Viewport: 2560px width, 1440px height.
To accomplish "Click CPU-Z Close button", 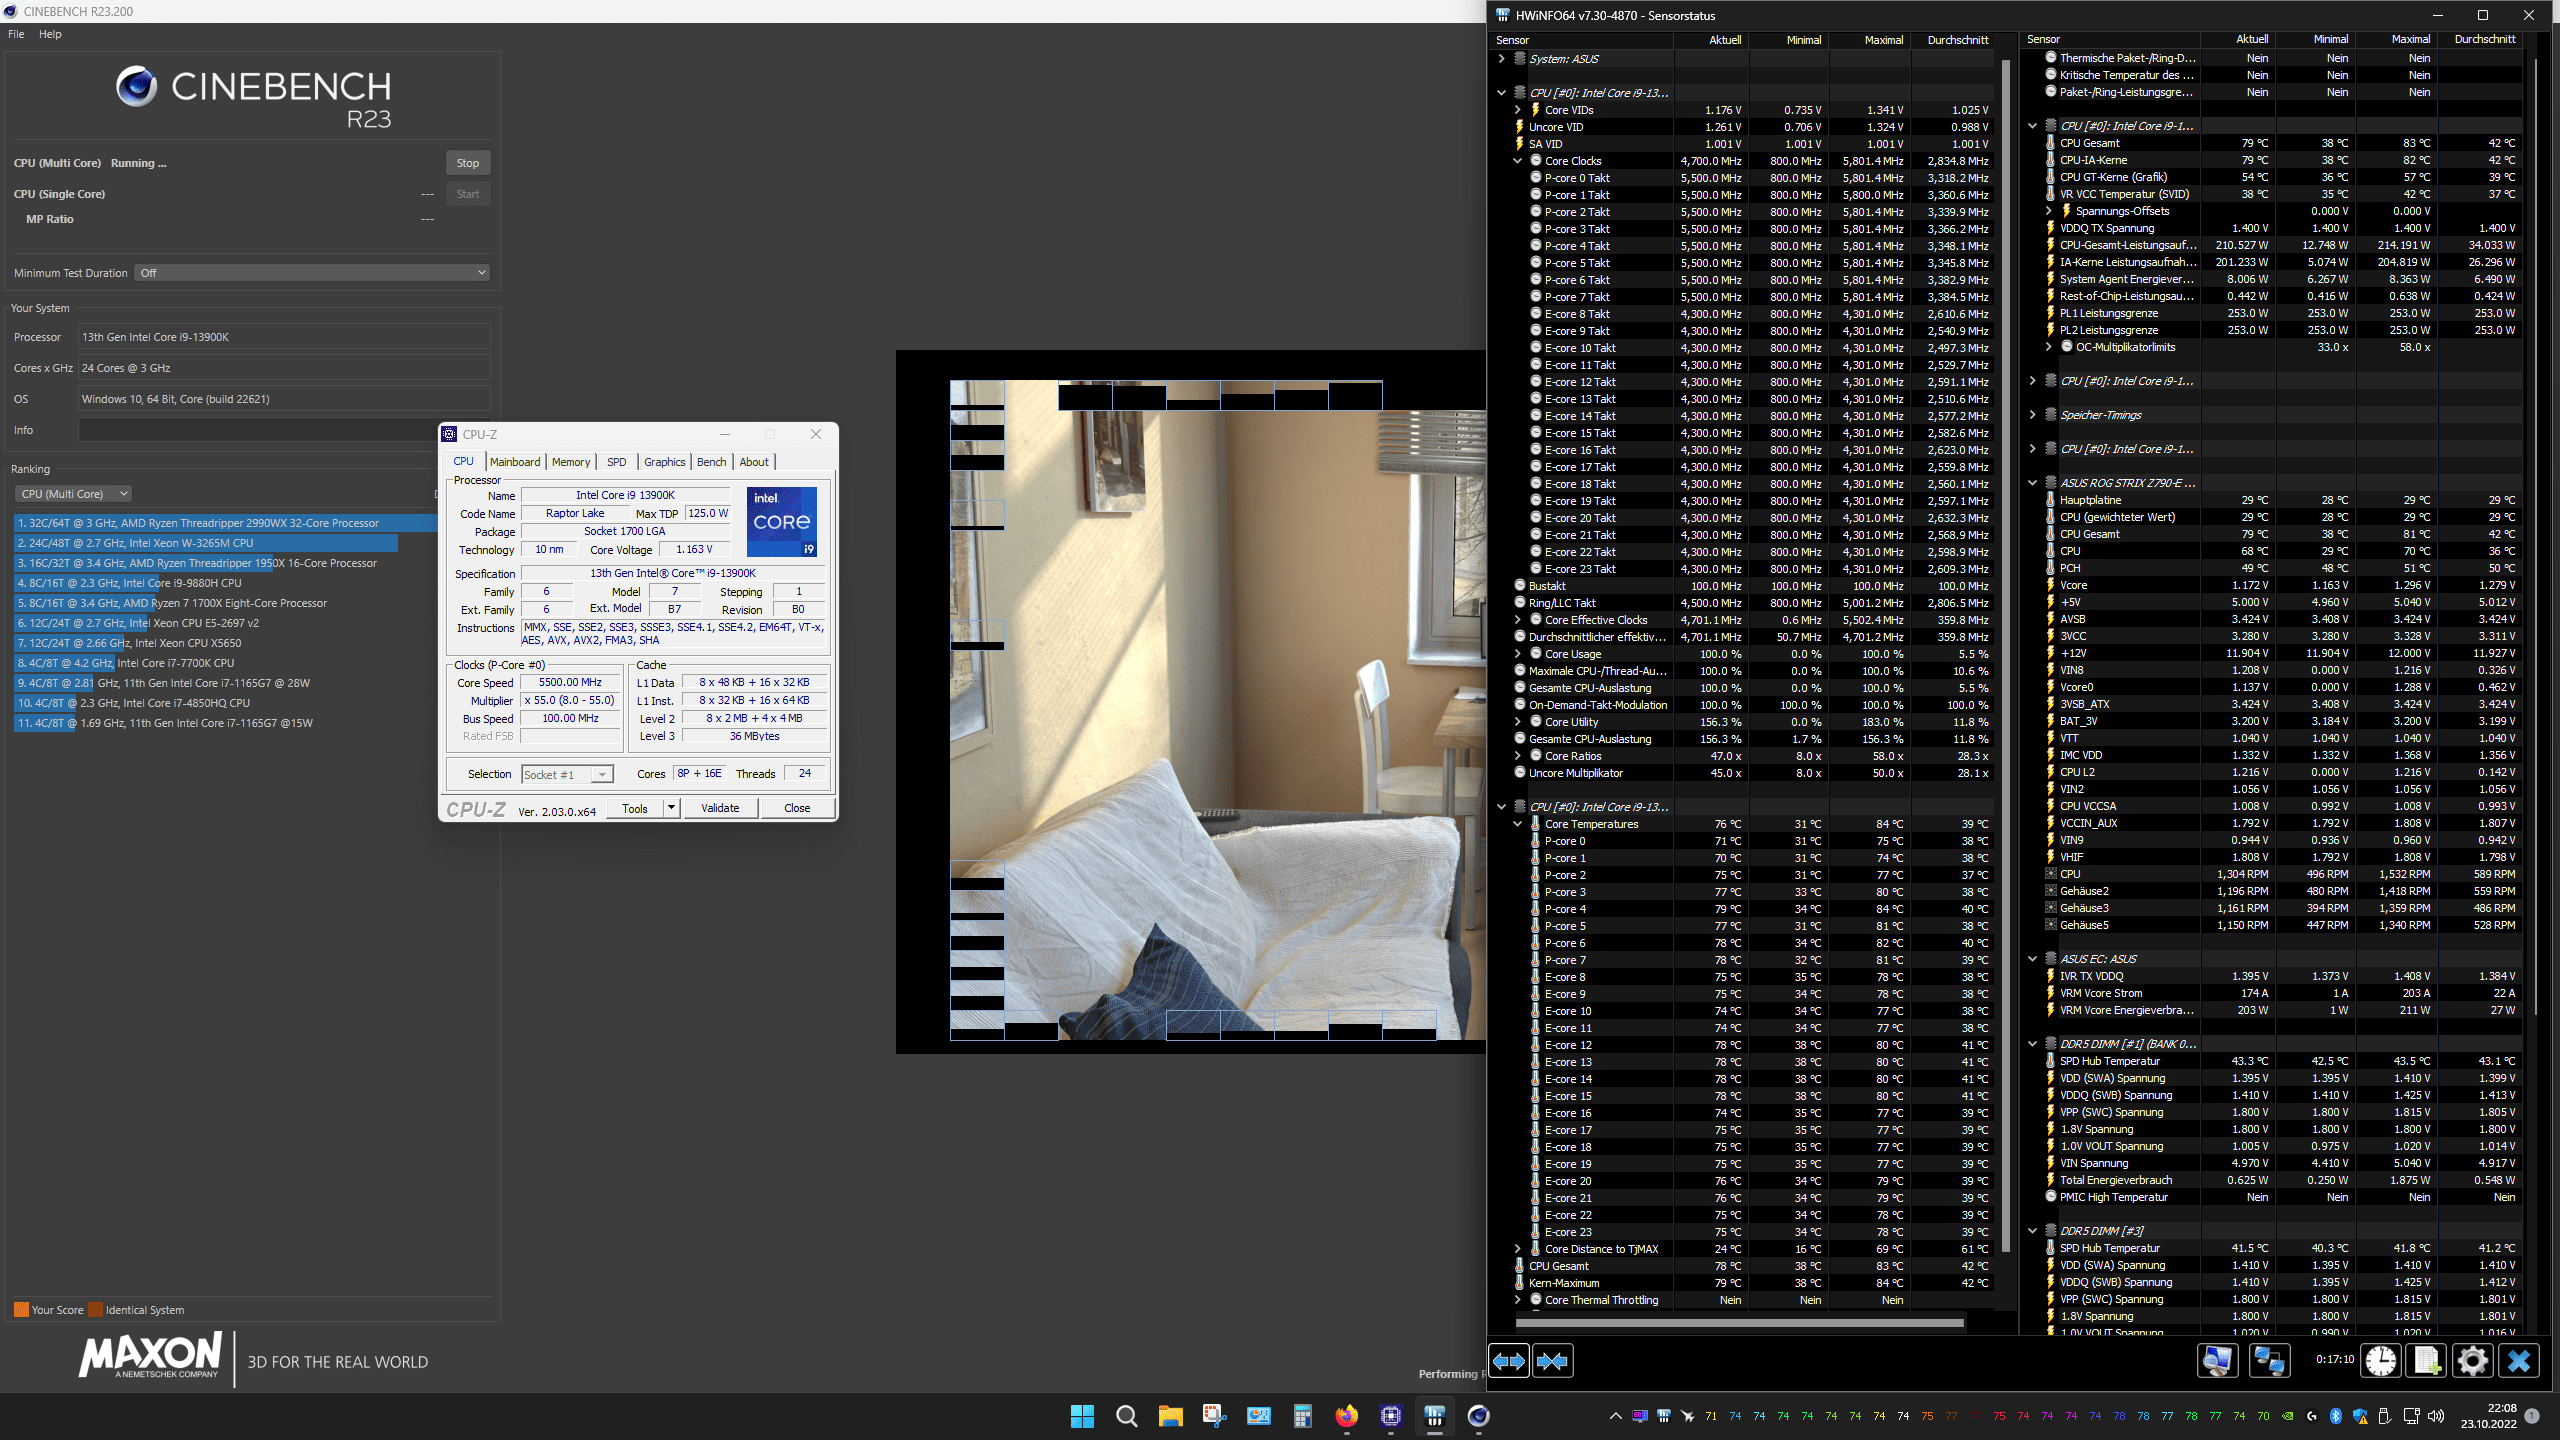I will click(797, 808).
